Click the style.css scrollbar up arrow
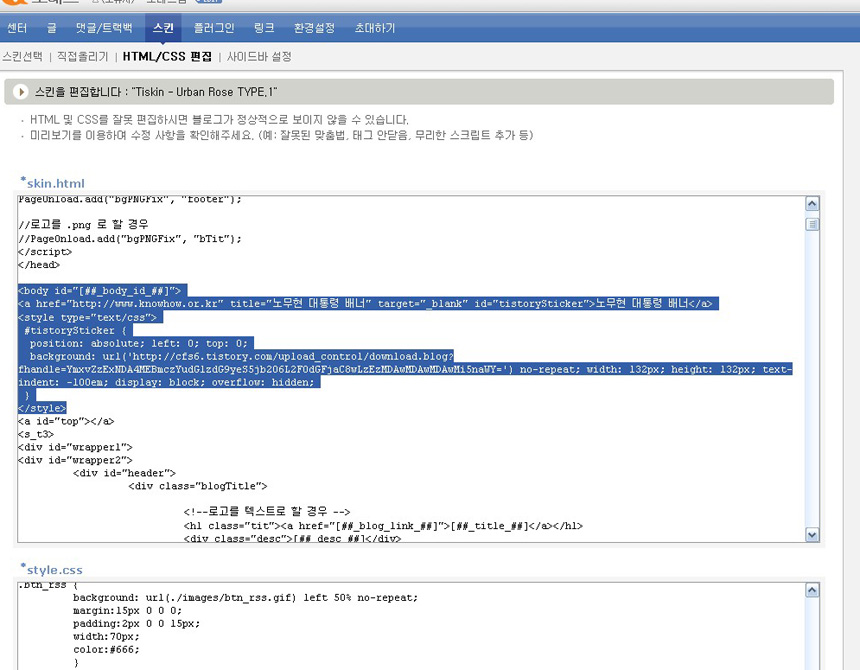Viewport: 860px width, 670px height. [x=812, y=590]
